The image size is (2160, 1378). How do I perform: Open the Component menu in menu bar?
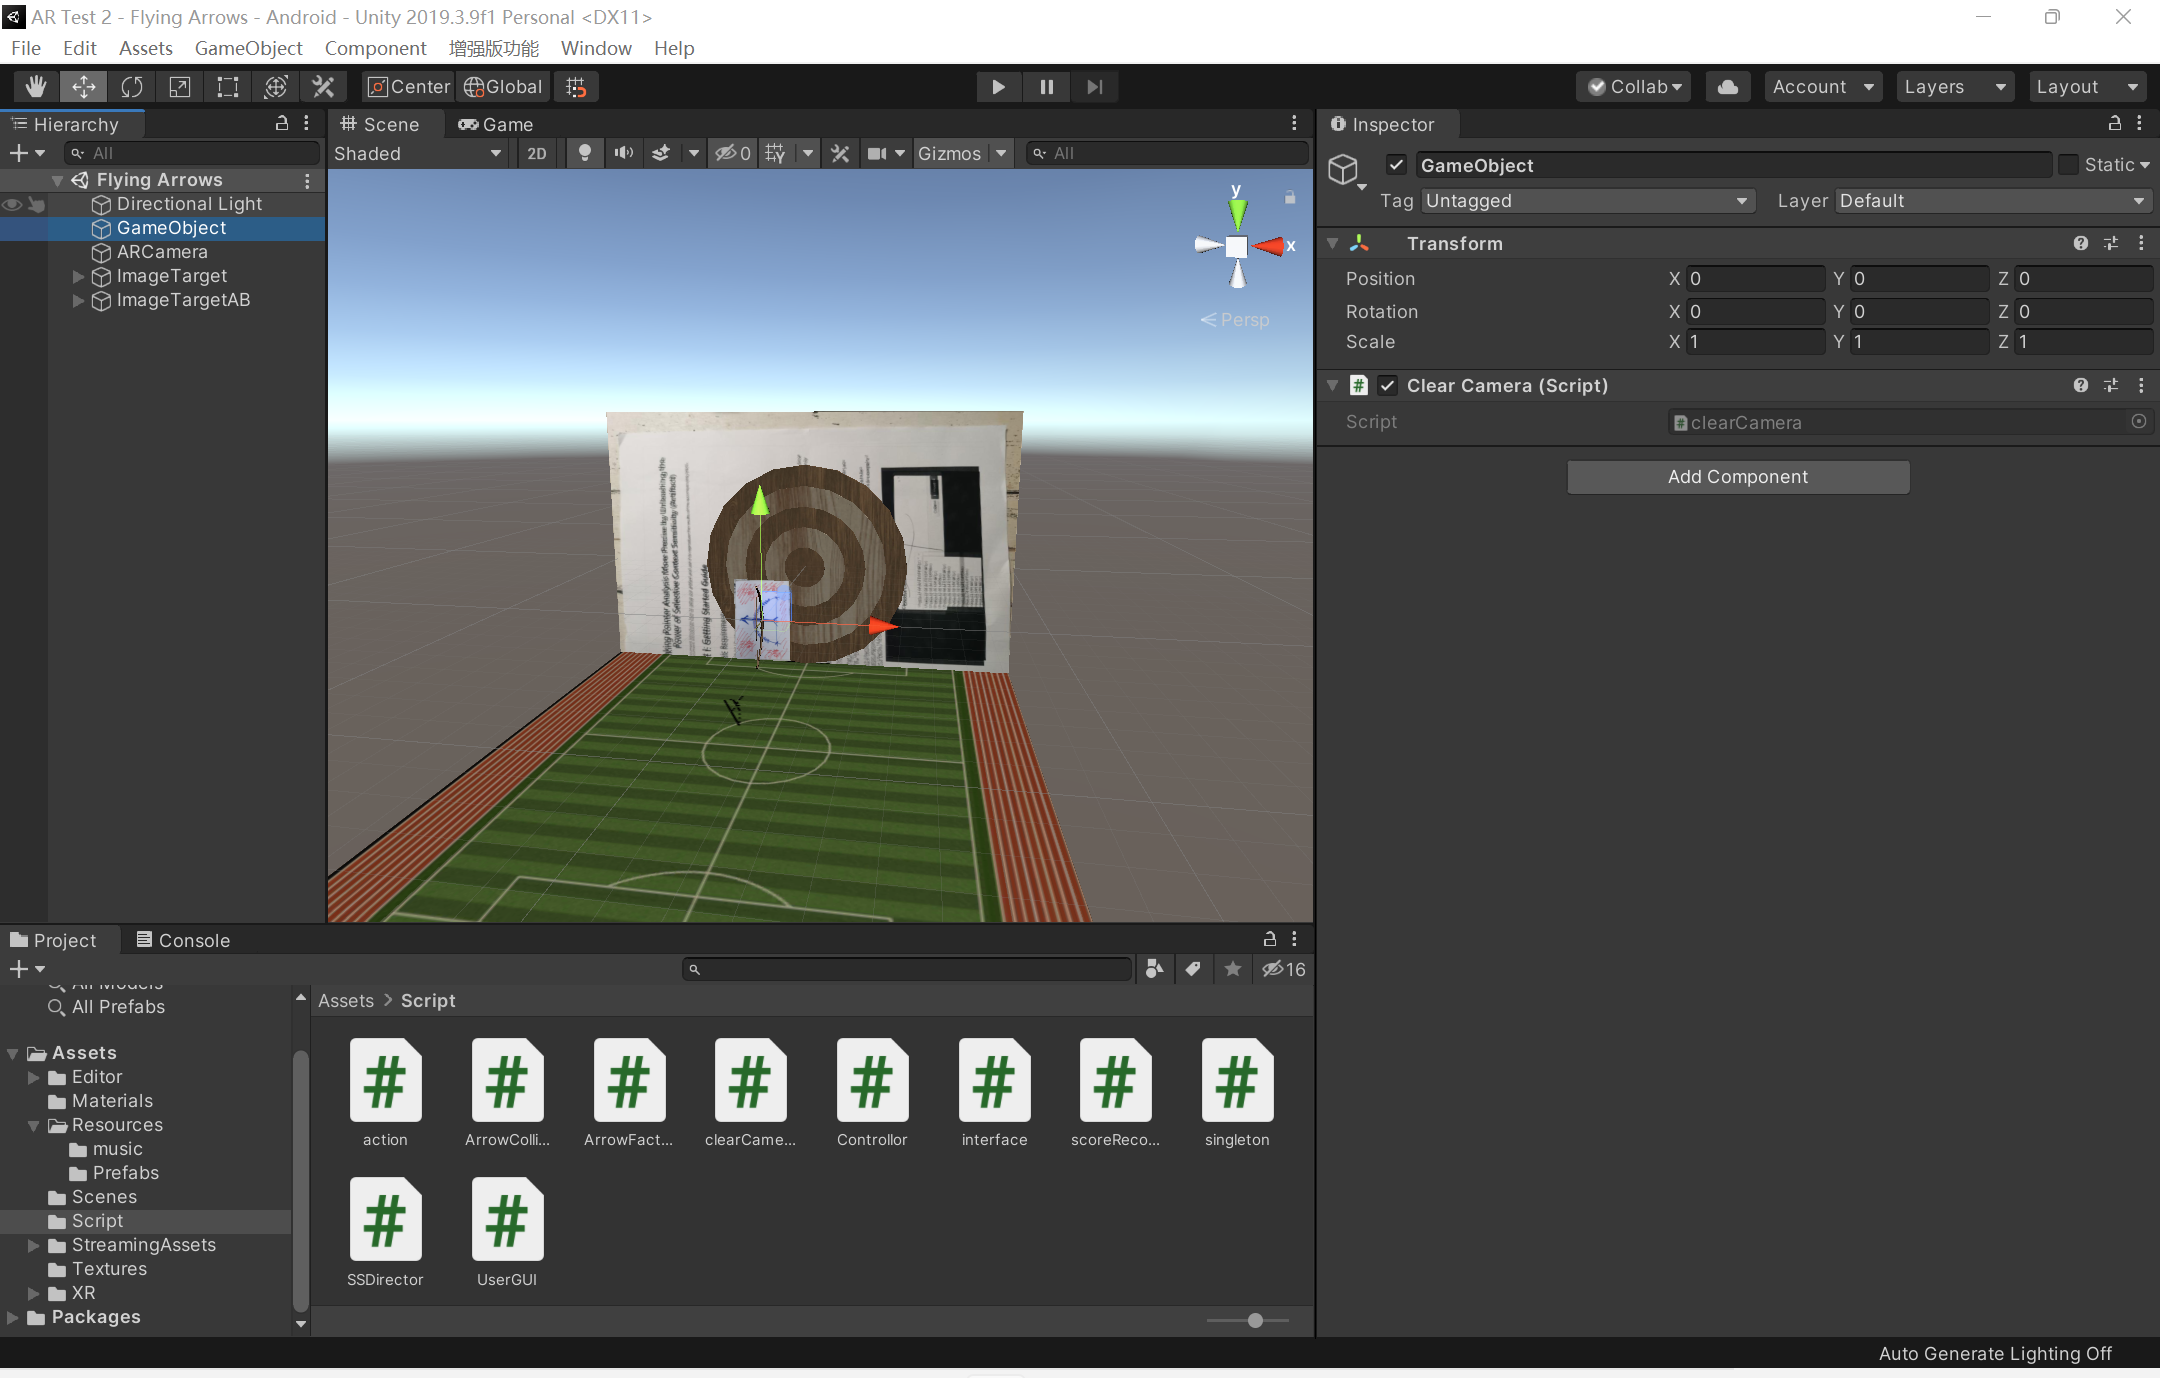[375, 47]
